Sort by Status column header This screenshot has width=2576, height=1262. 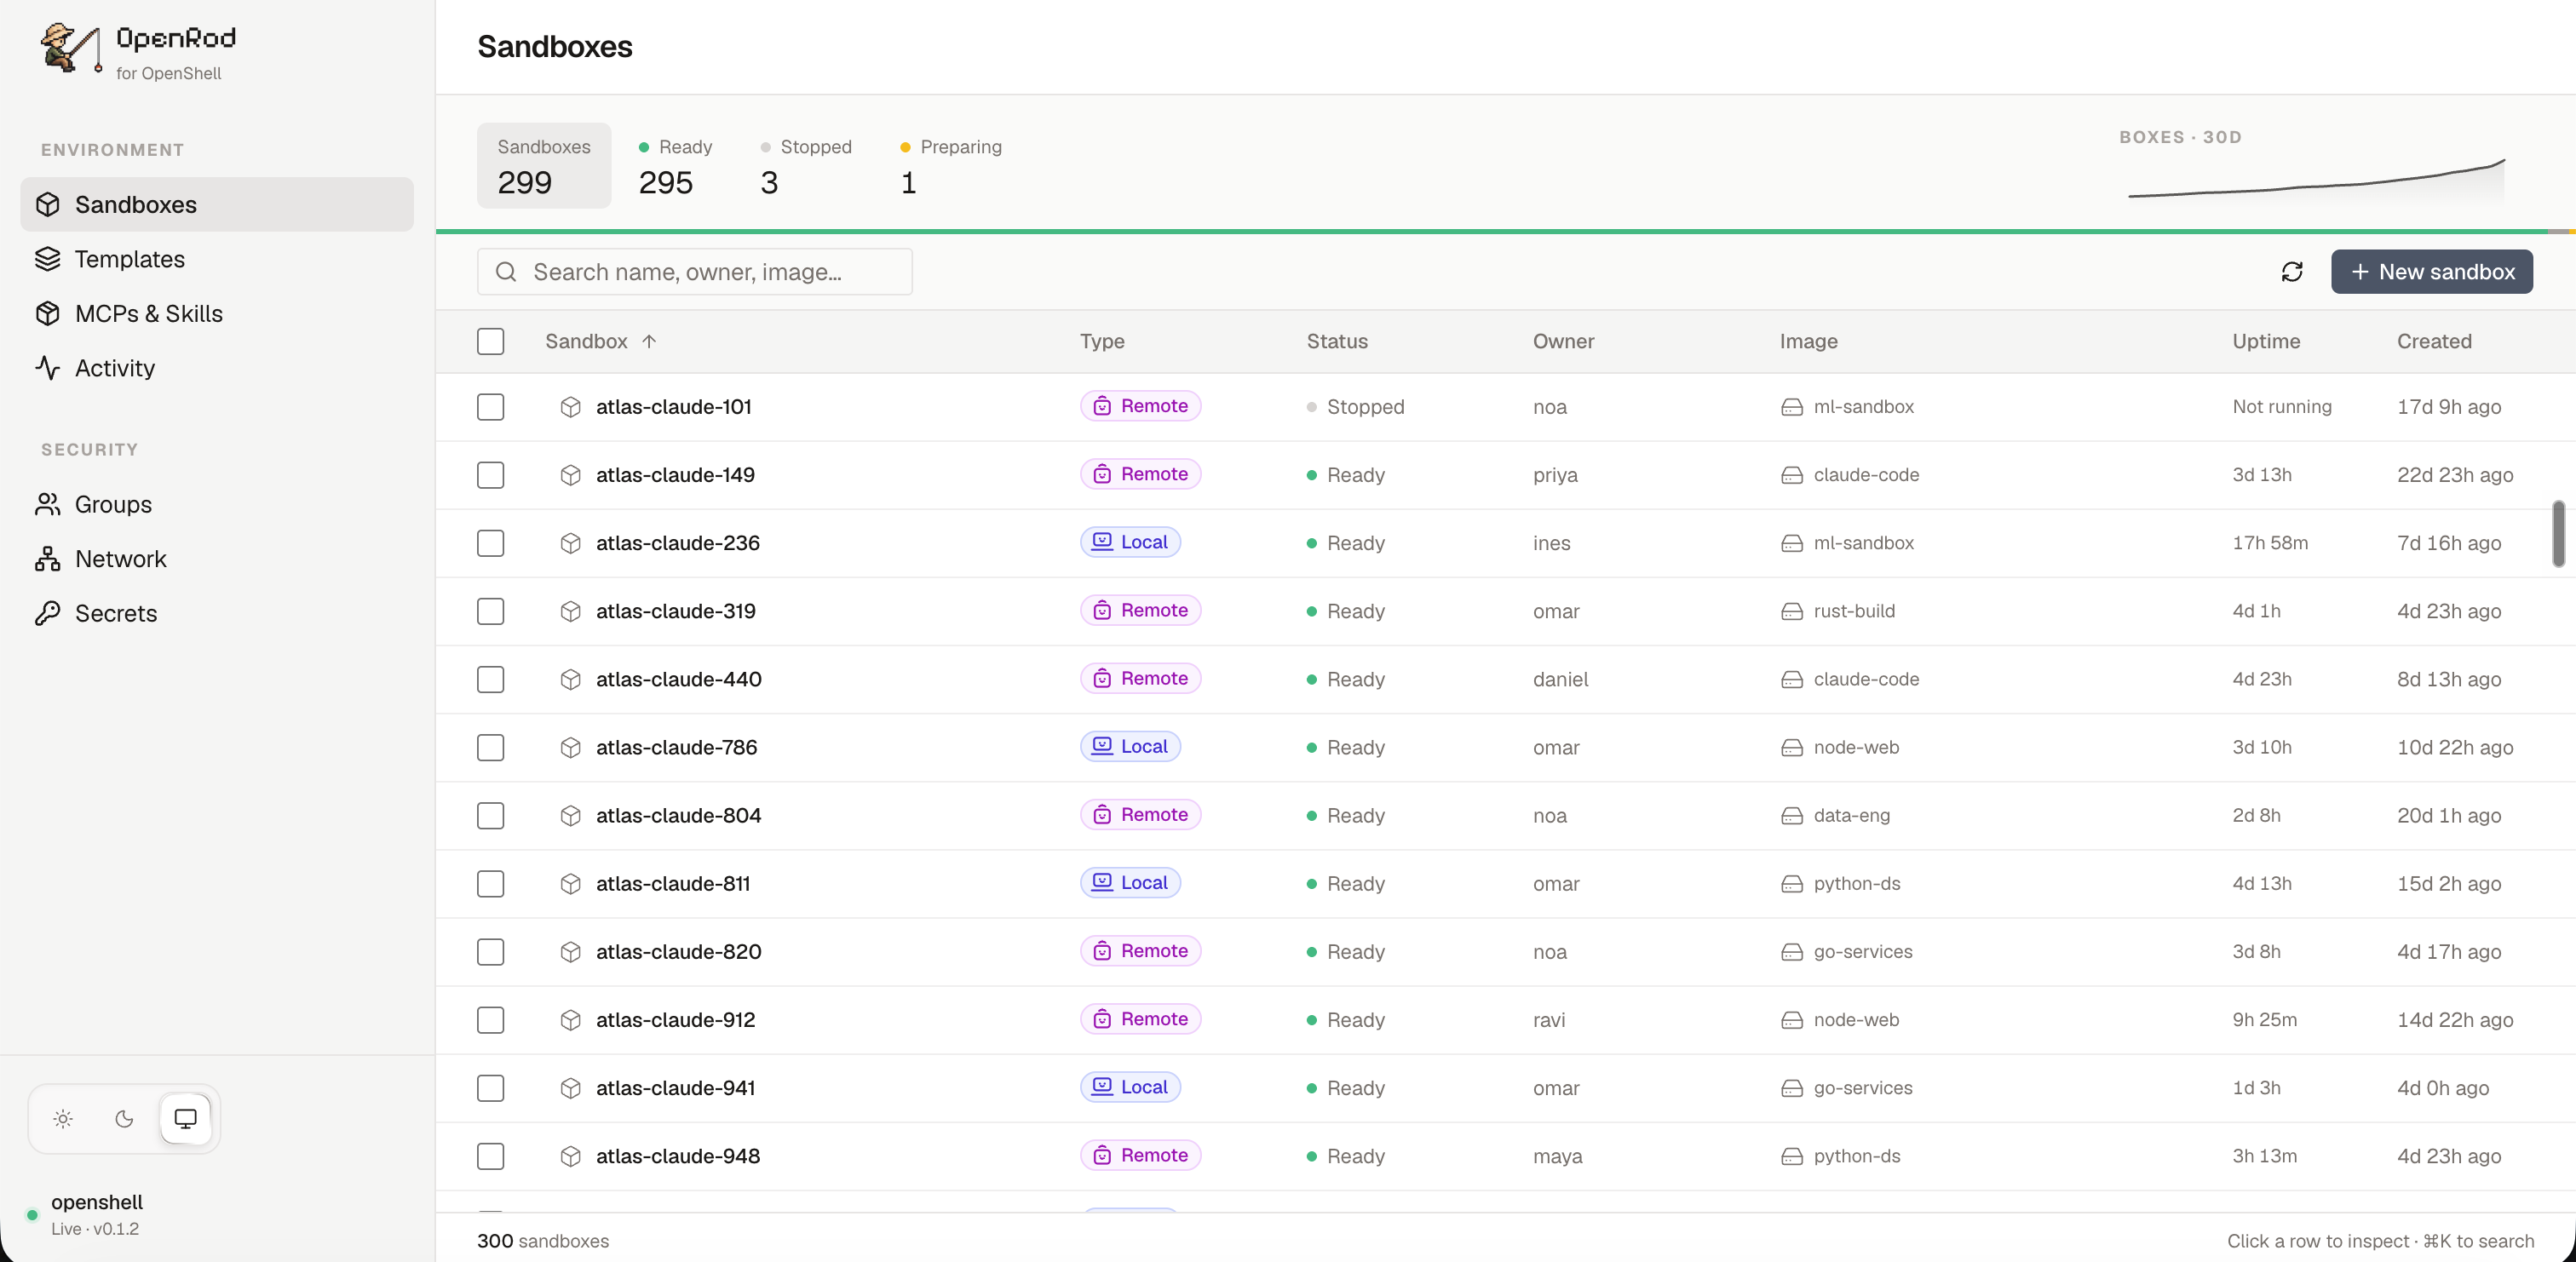pyautogui.click(x=1336, y=341)
